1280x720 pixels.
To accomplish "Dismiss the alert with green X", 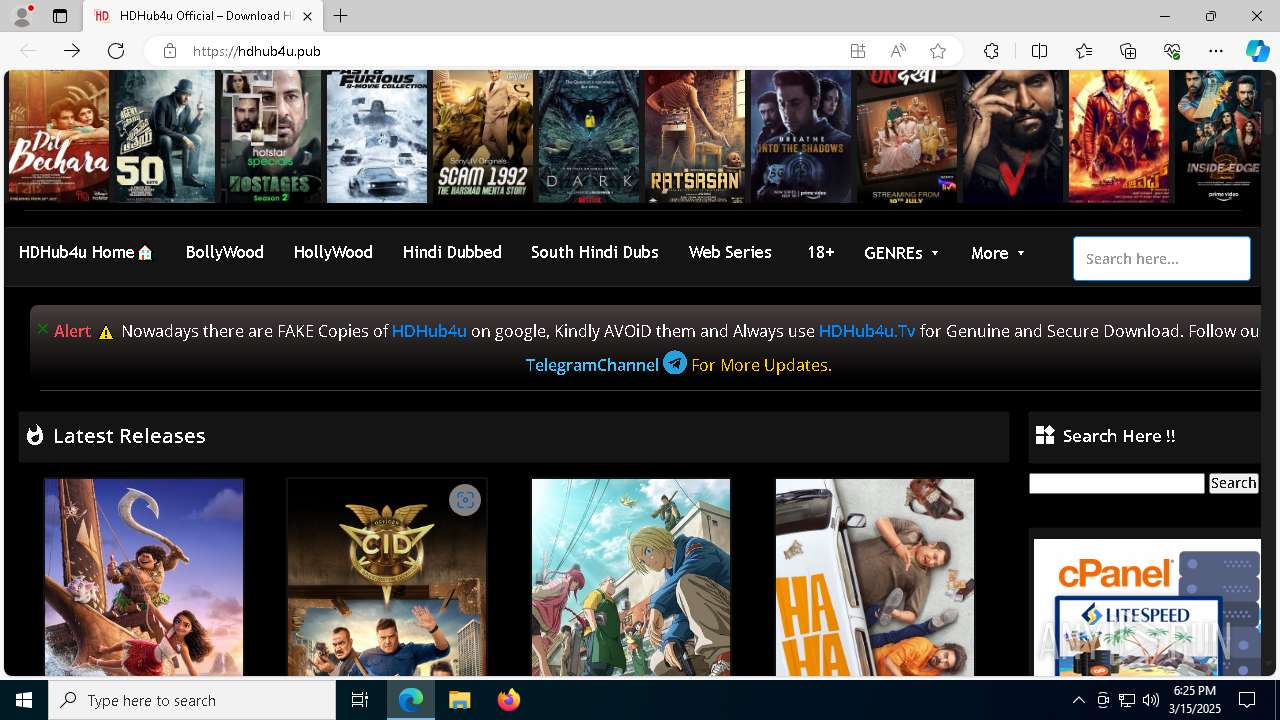I will point(42,328).
